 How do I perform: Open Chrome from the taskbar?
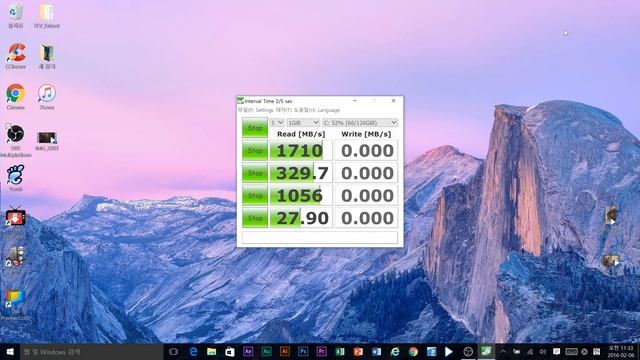[413, 351]
